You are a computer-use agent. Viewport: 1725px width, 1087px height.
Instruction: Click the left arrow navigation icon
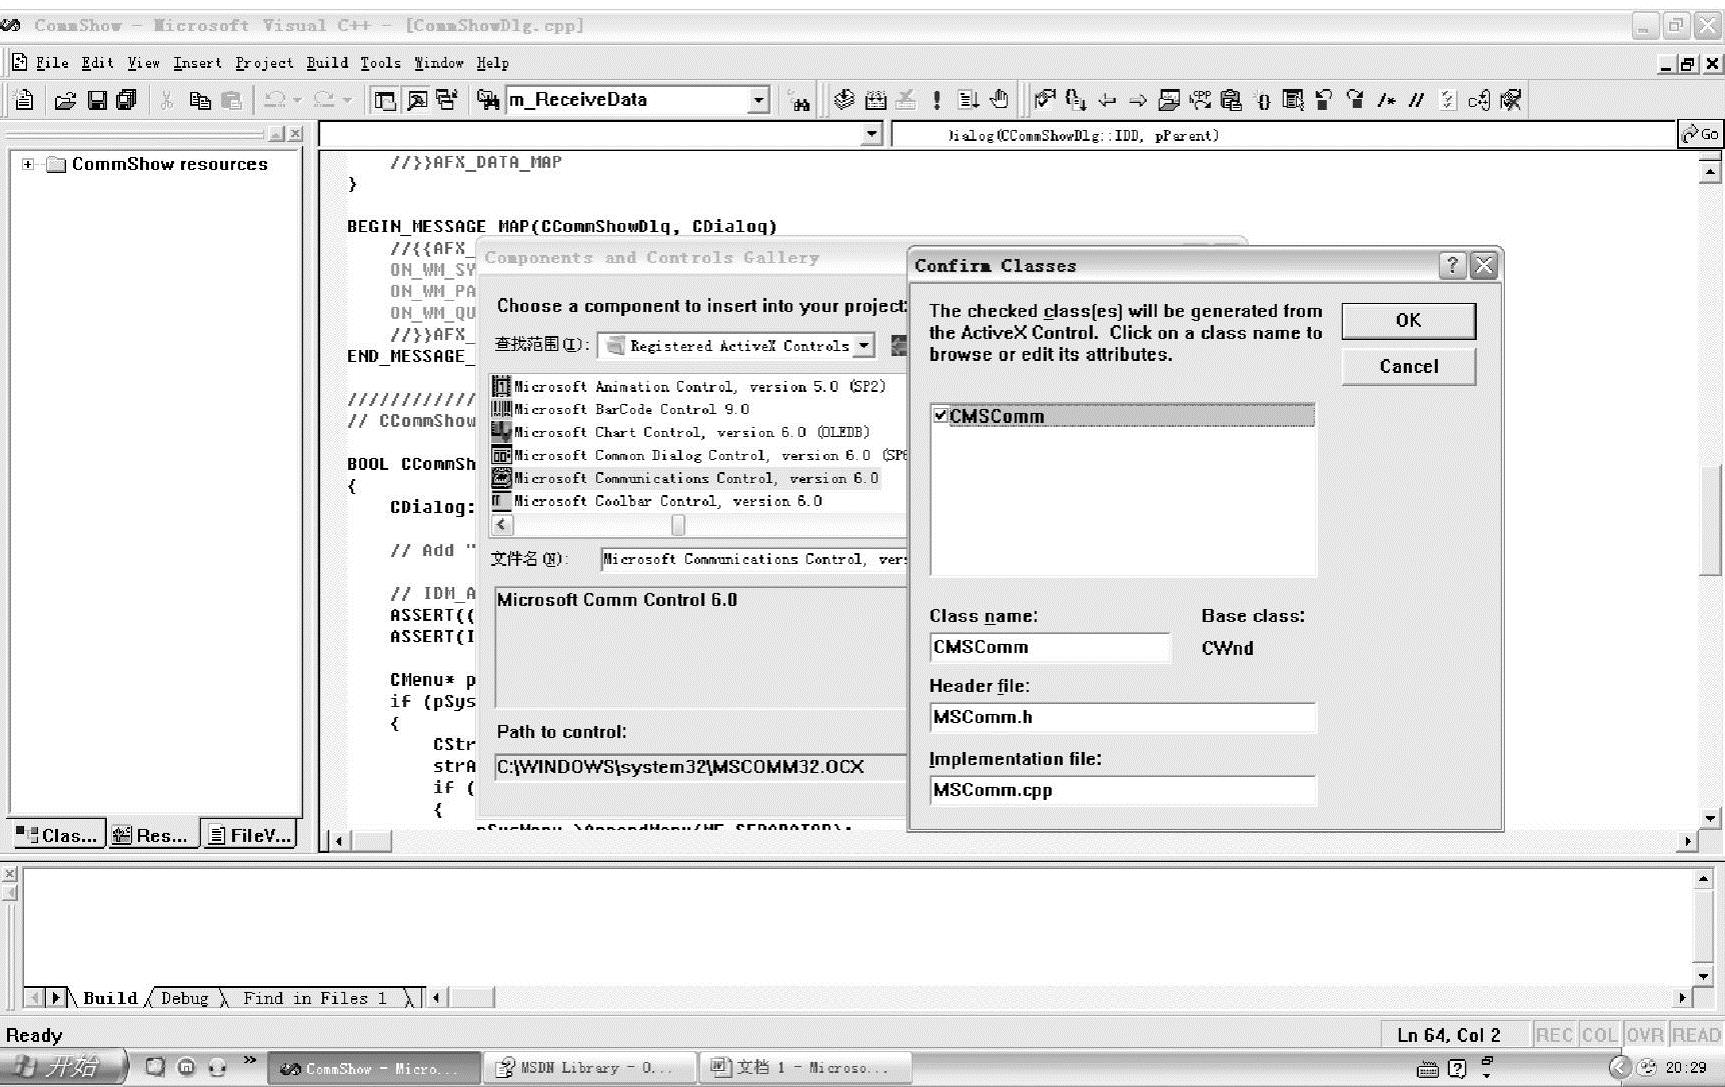tap(1107, 100)
